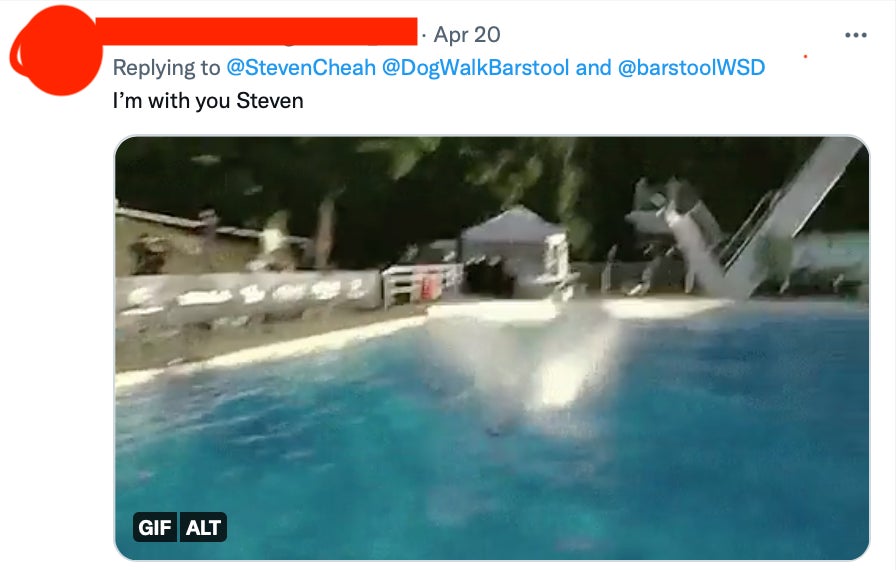
Task: Open the Apr 20 timestamp link
Action: click(467, 35)
